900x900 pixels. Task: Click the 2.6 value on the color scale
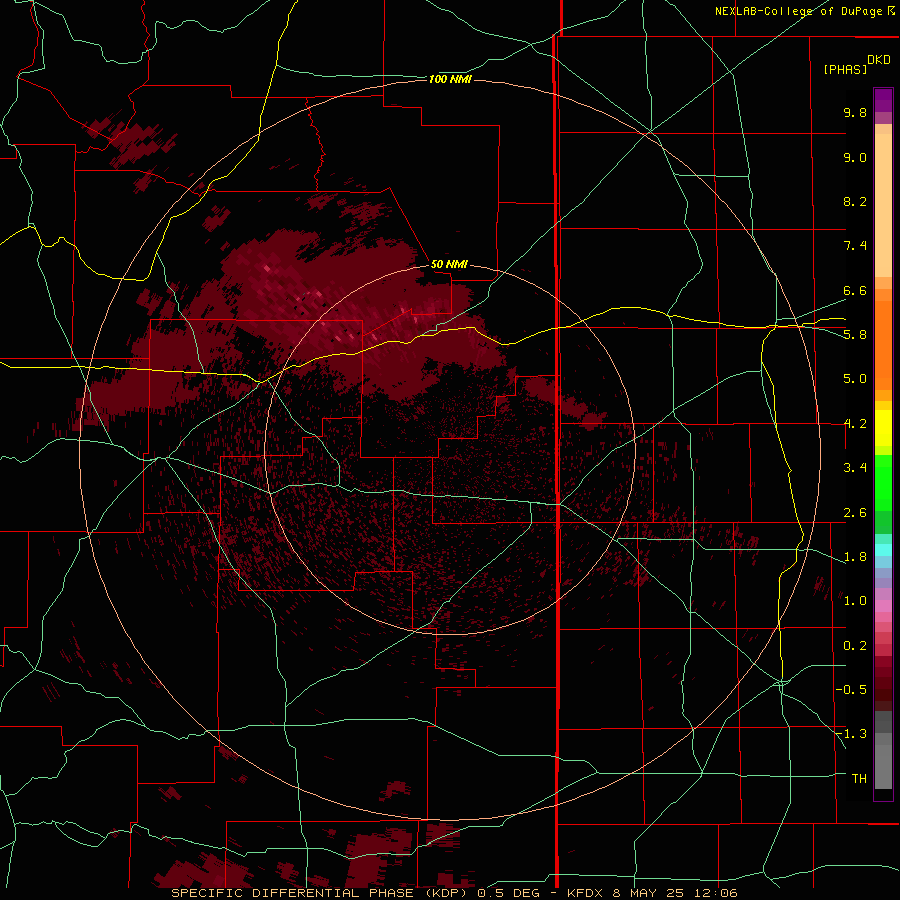click(855, 513)
